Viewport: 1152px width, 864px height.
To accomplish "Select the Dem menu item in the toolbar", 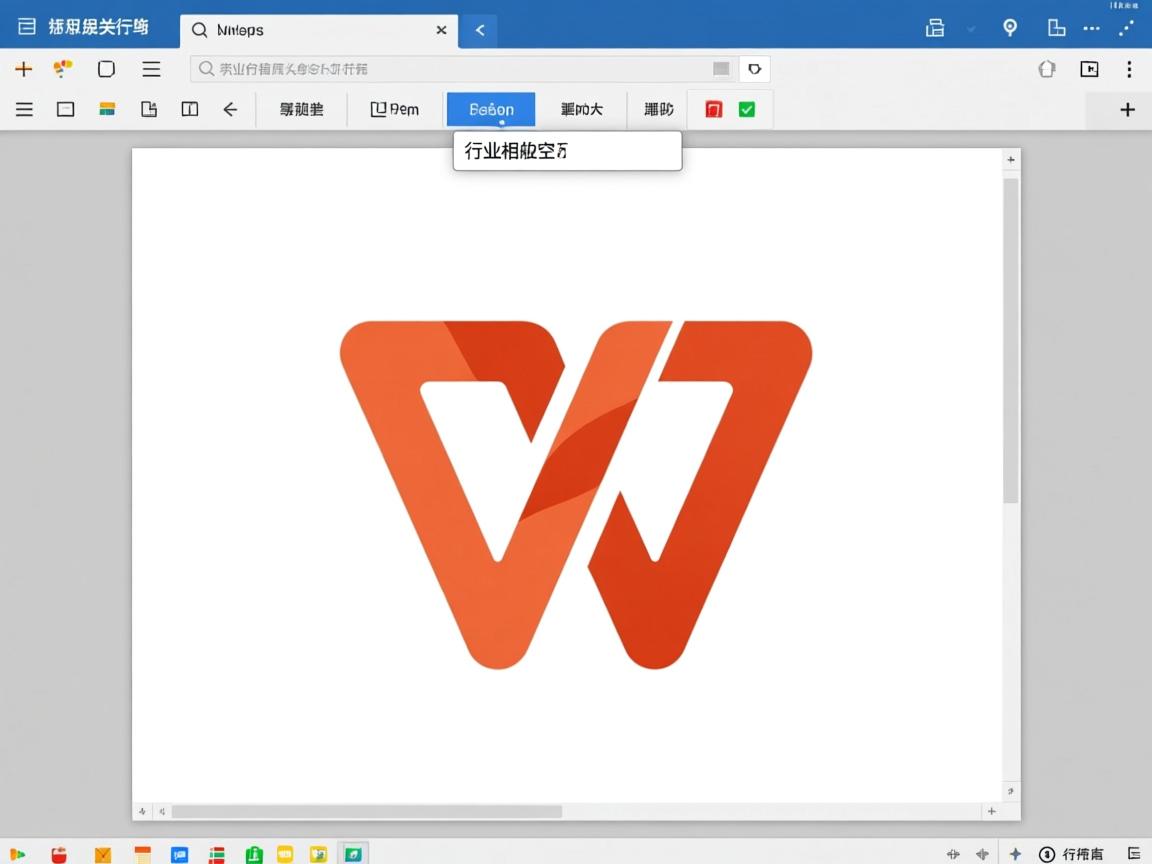I will [395, 109].
